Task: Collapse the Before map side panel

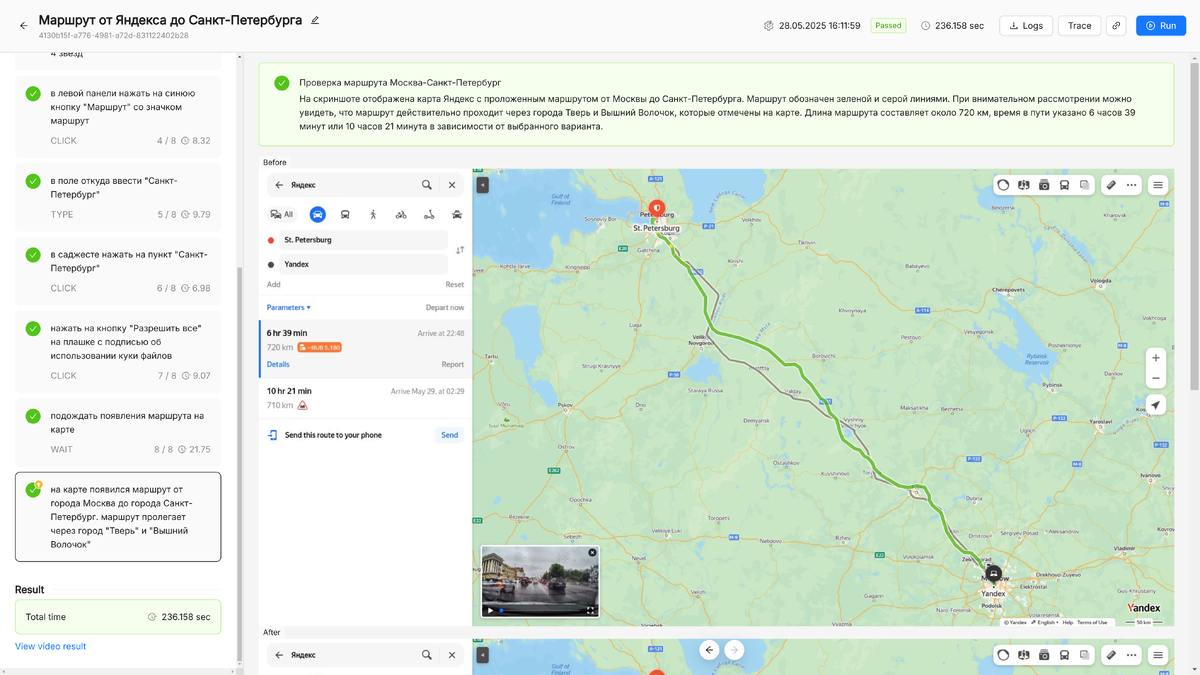Action: 483,185
